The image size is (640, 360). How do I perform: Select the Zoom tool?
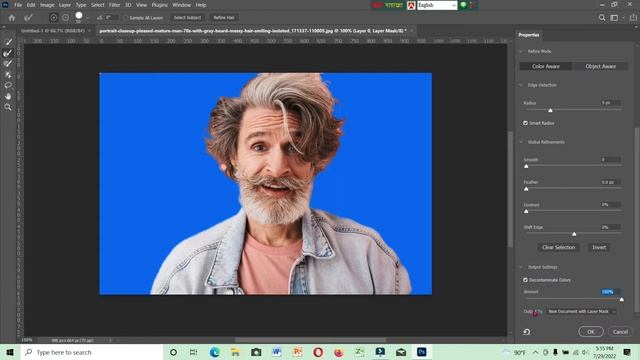8,107
